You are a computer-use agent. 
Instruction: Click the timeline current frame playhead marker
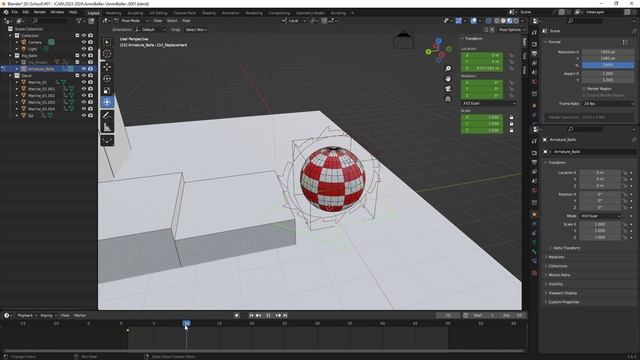[x=186, y=323]
